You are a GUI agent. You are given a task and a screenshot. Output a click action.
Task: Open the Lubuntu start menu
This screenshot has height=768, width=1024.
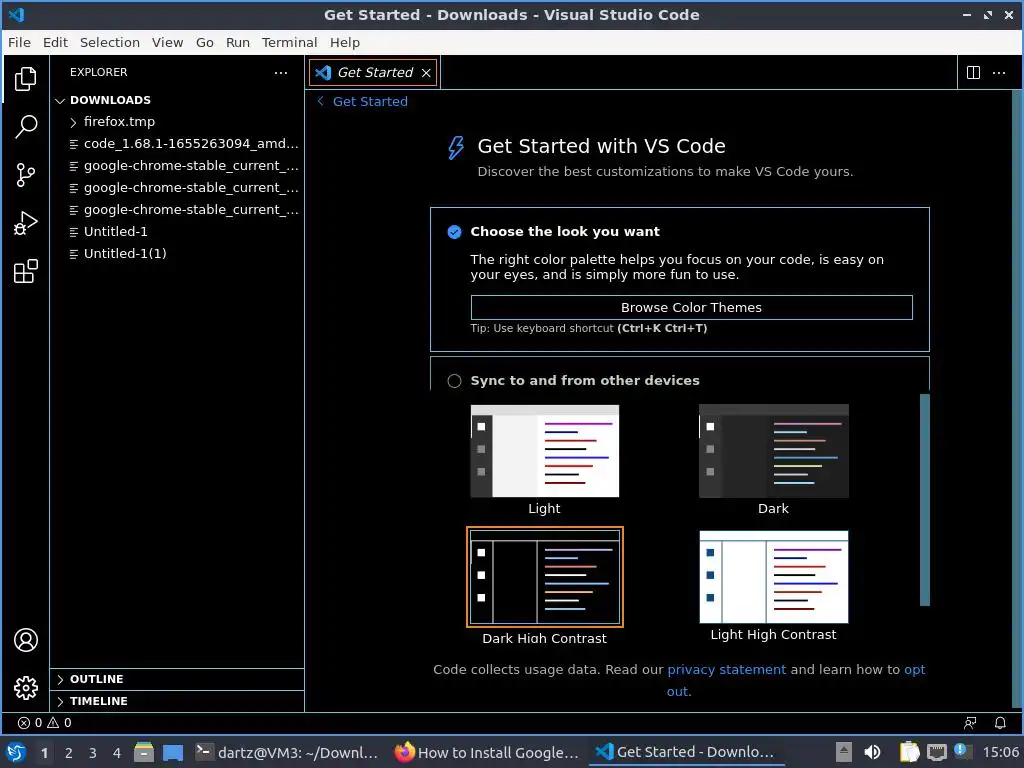point(16,752)
